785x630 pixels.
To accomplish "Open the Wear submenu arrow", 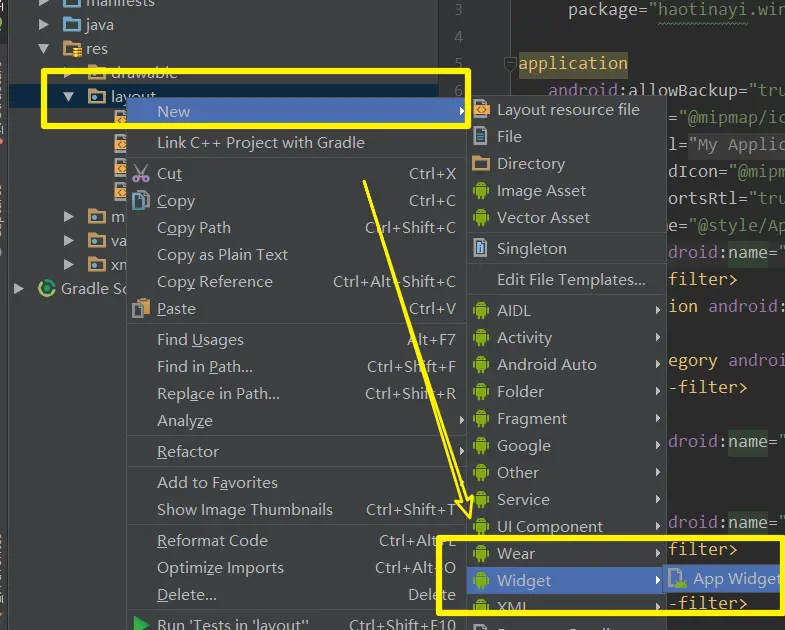I will pos(657,553).
